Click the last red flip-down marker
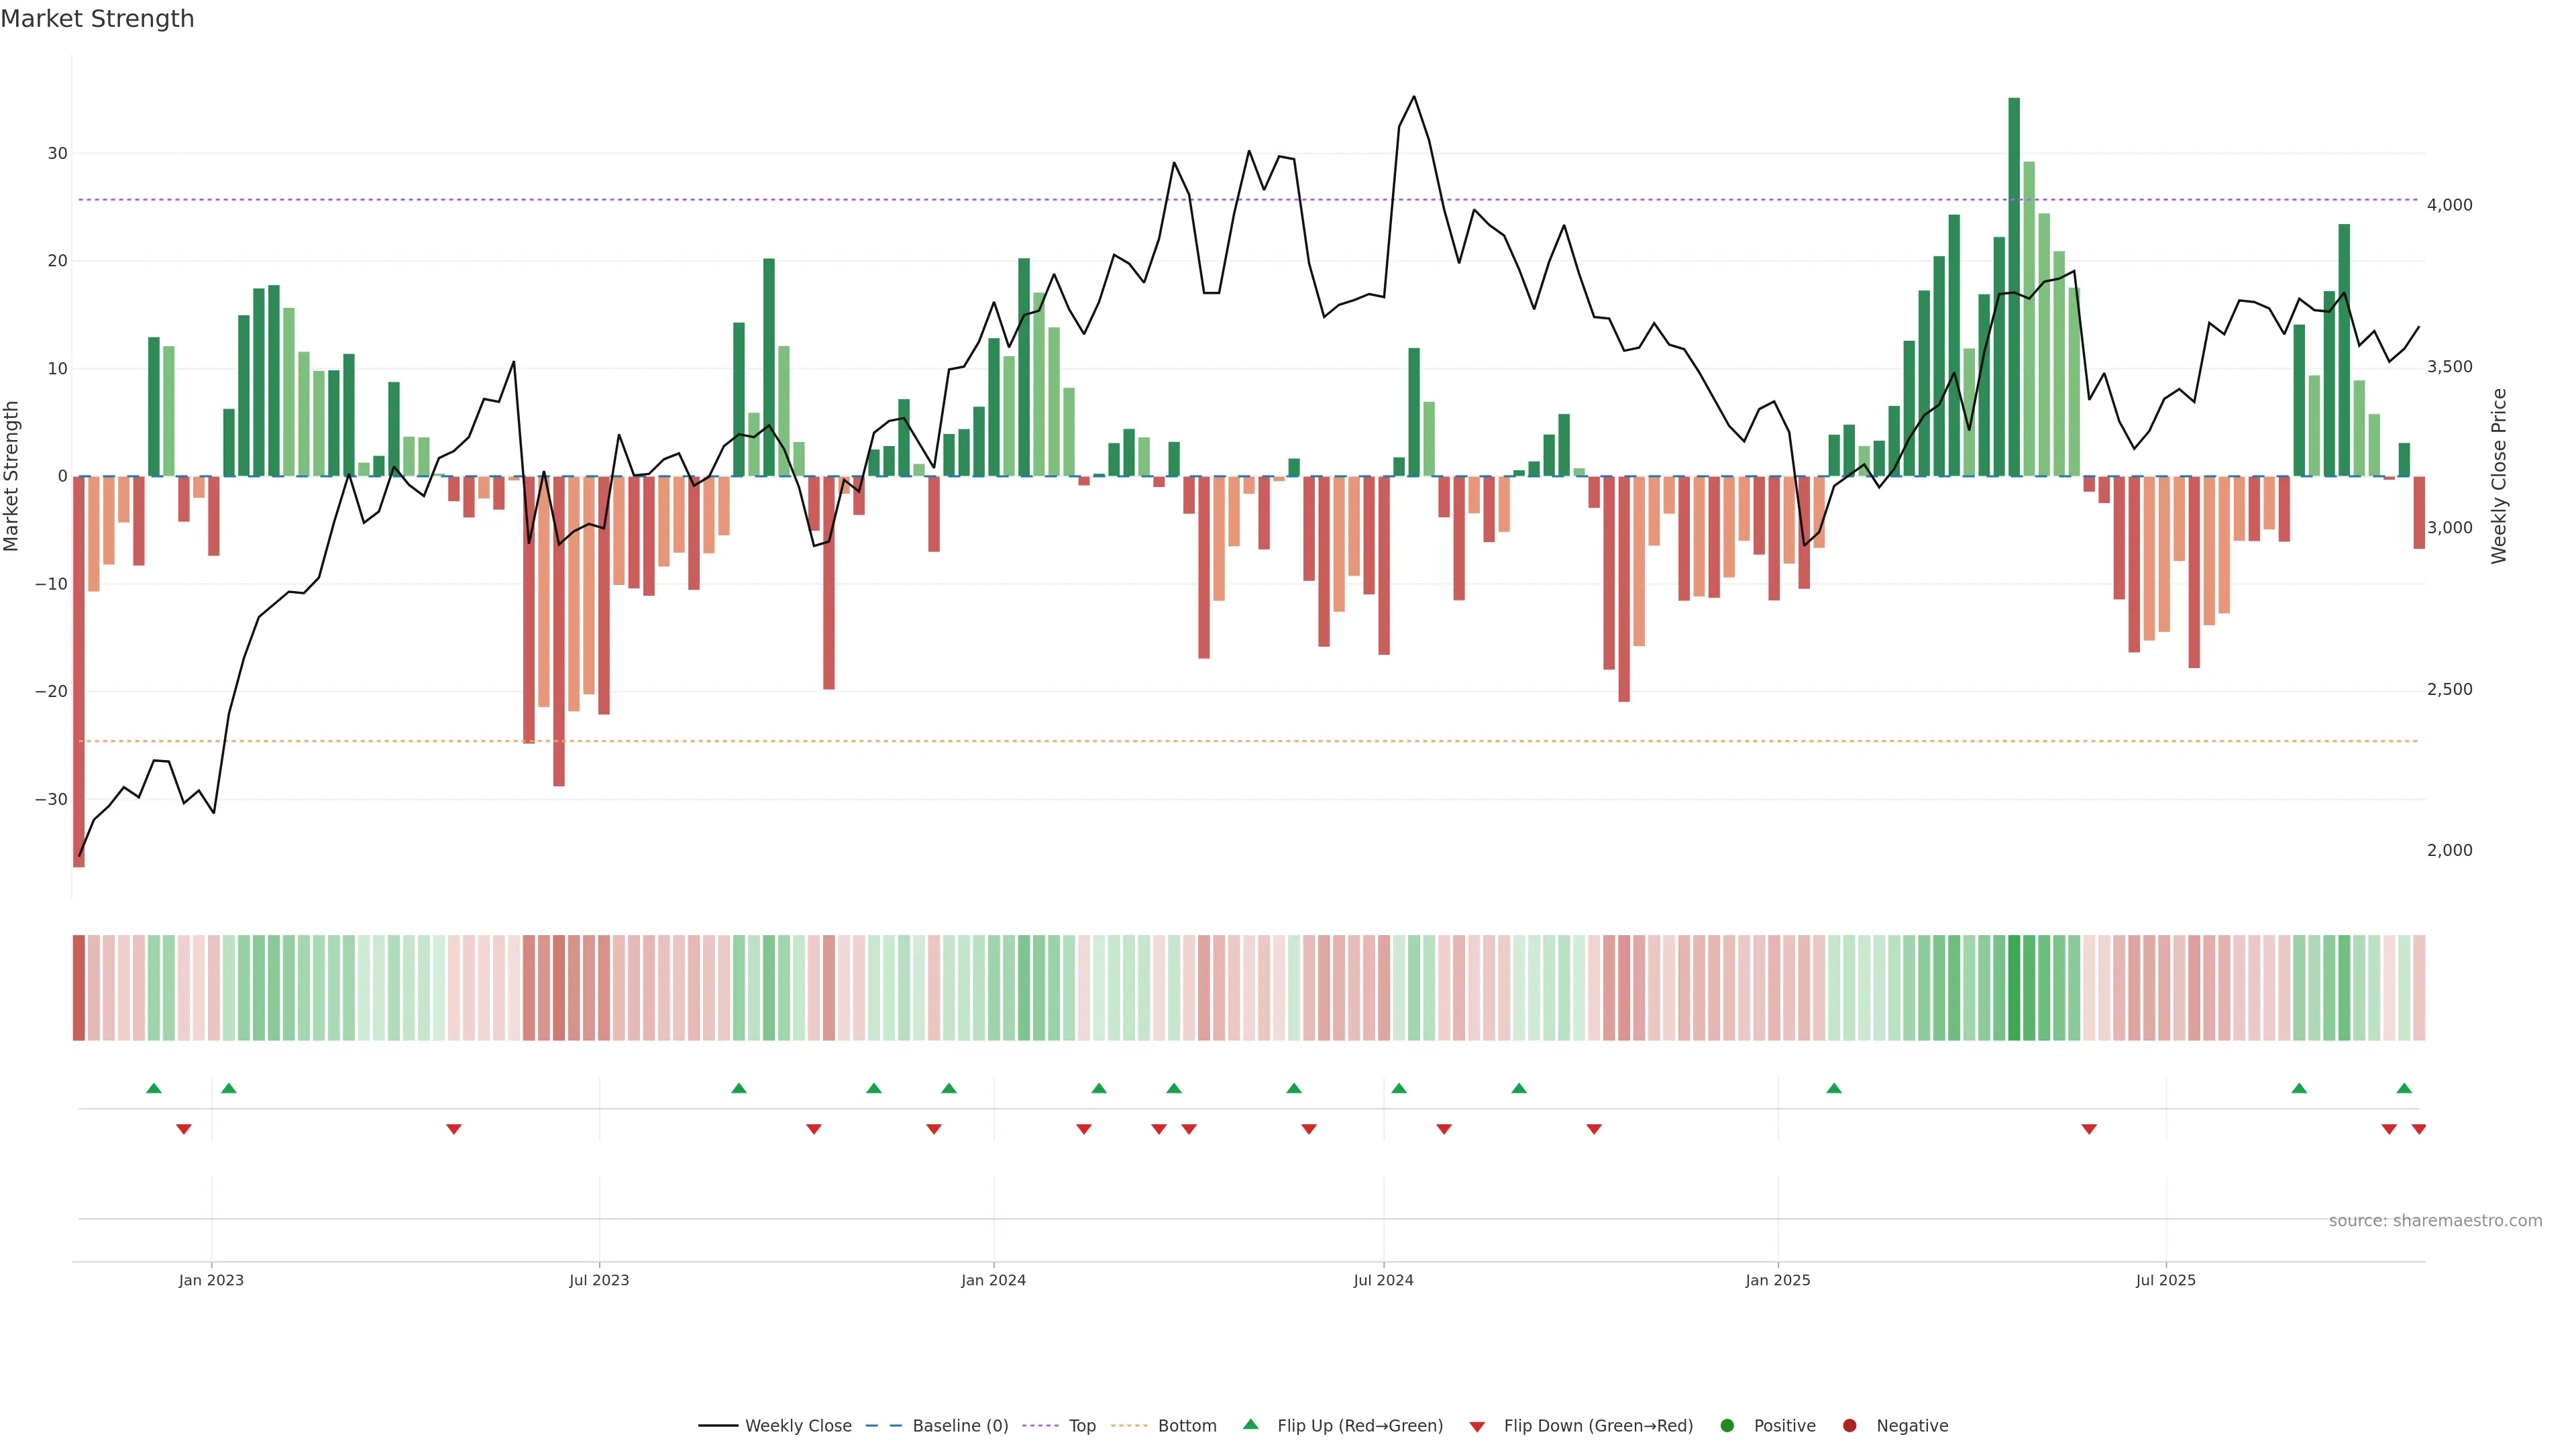2576x1449 pixels. 2419,1129
